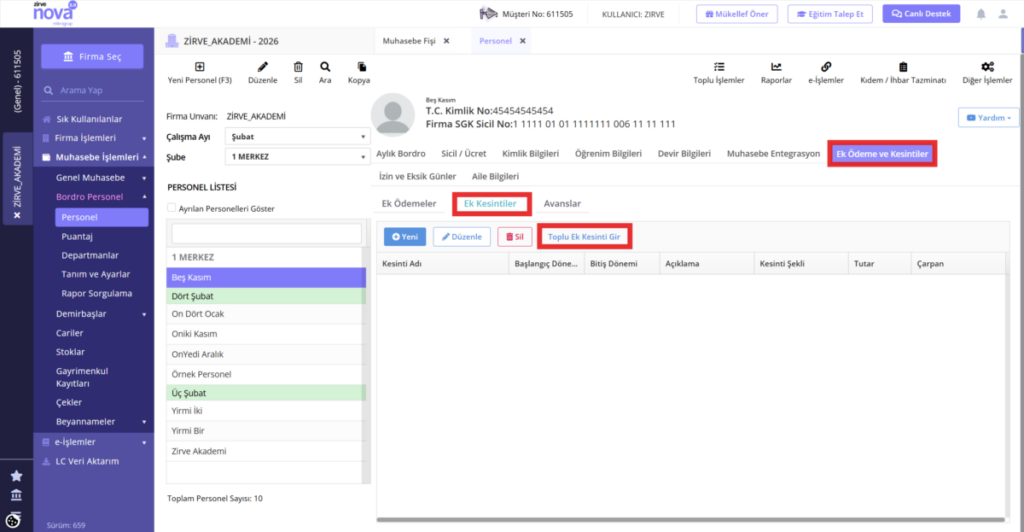Click the Yeni Personel (F3) icon

pos(199,67)
